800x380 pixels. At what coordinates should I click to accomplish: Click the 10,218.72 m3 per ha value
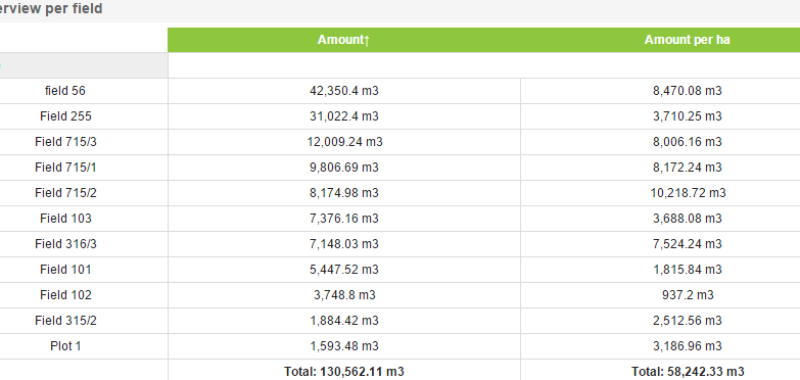click(x=687, y=193)
